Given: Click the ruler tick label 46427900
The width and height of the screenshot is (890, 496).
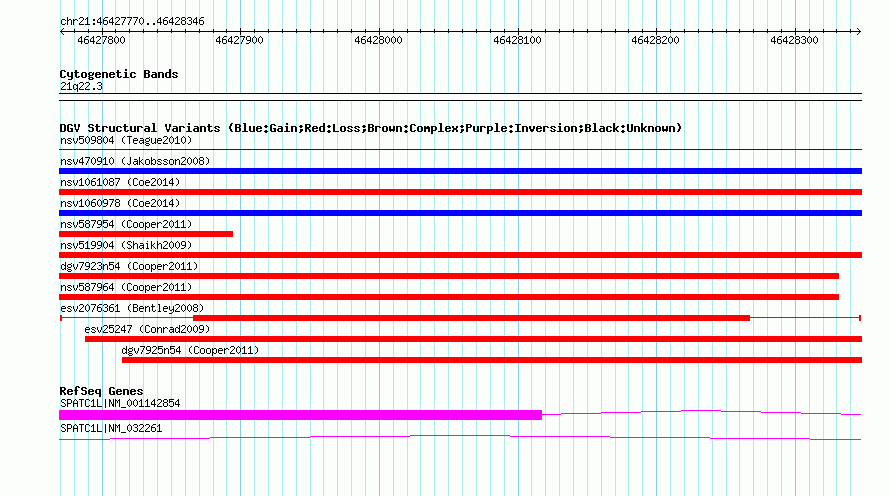Looking at the screenshot, I should click(x=240, y=40).
